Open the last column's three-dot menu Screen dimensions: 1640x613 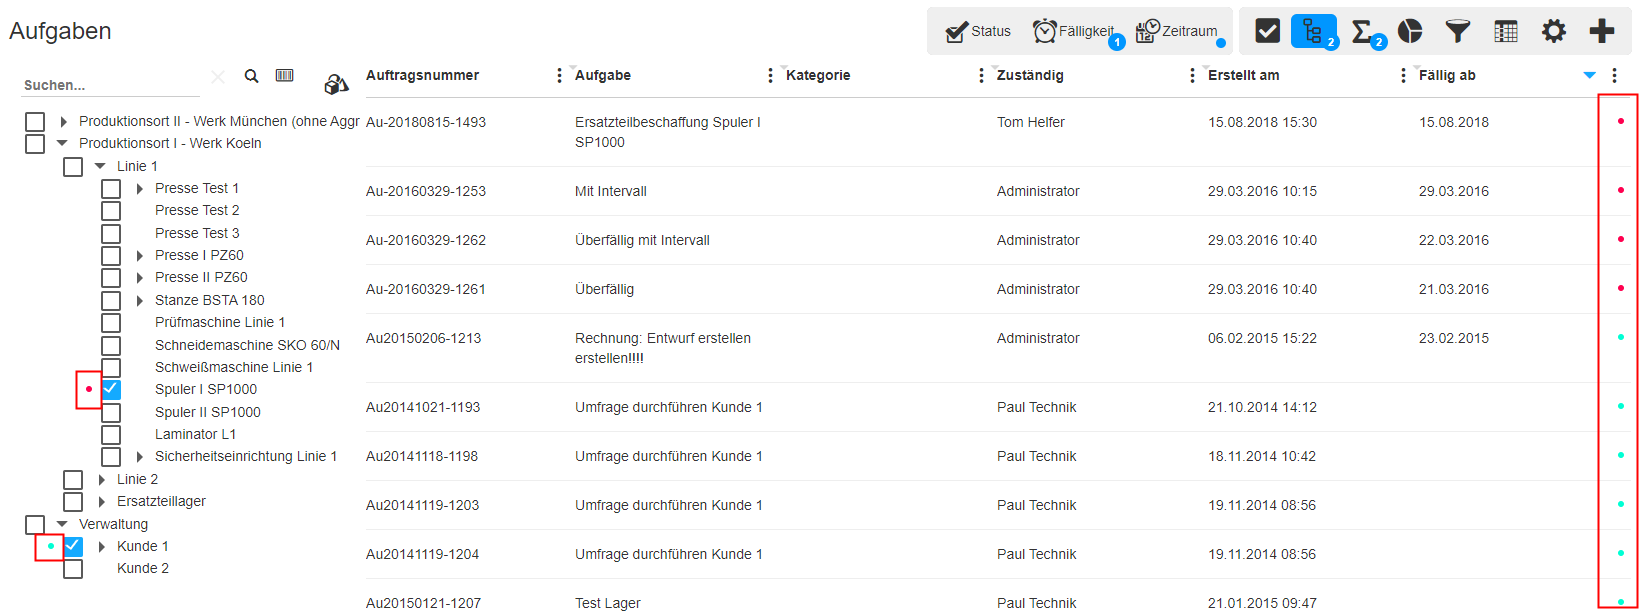[x=1614, y=76]
